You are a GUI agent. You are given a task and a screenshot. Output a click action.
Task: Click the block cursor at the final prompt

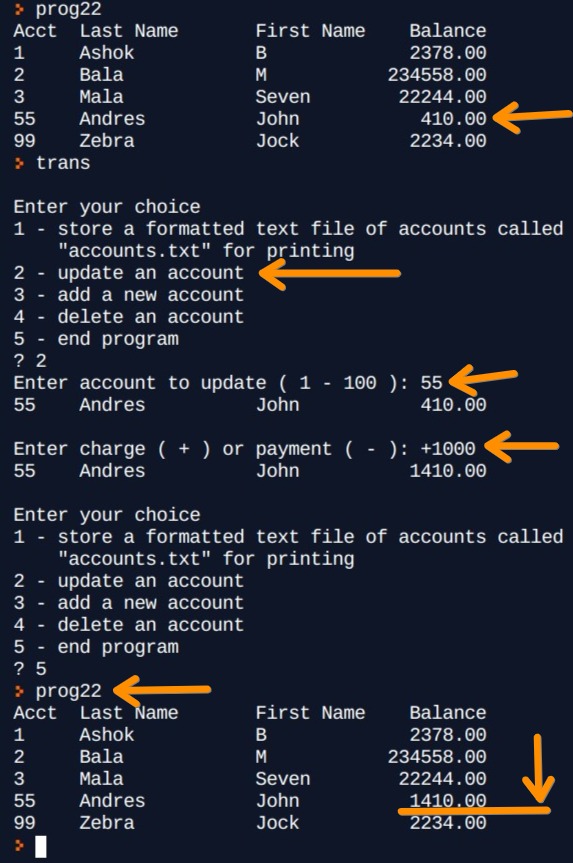pyautogui.click(x=41, y=846)
